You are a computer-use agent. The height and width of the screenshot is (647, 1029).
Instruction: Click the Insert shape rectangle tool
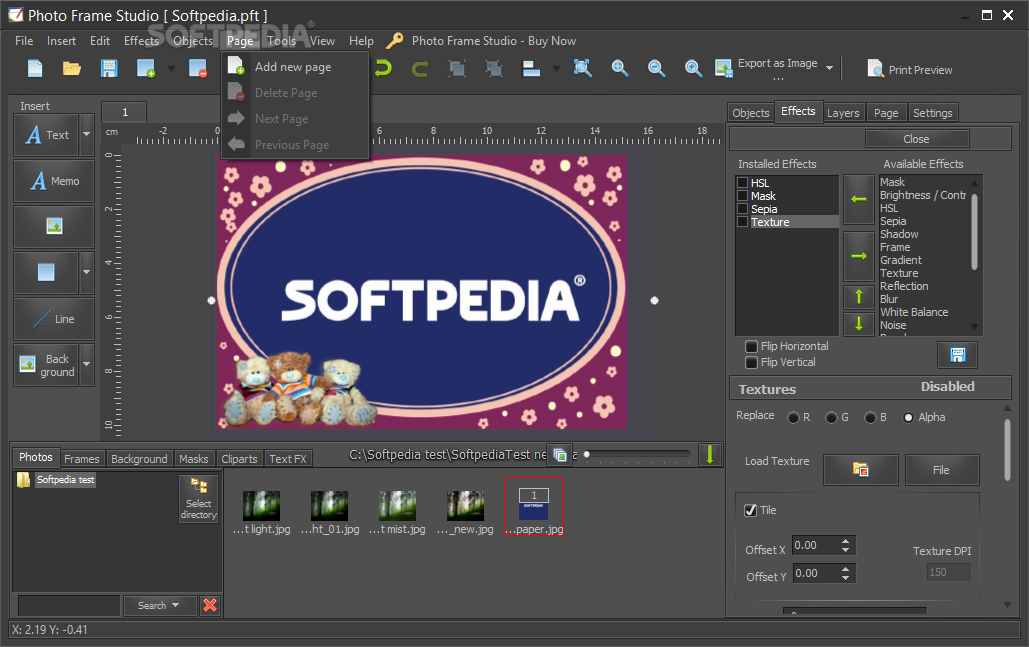pos(46,272)
